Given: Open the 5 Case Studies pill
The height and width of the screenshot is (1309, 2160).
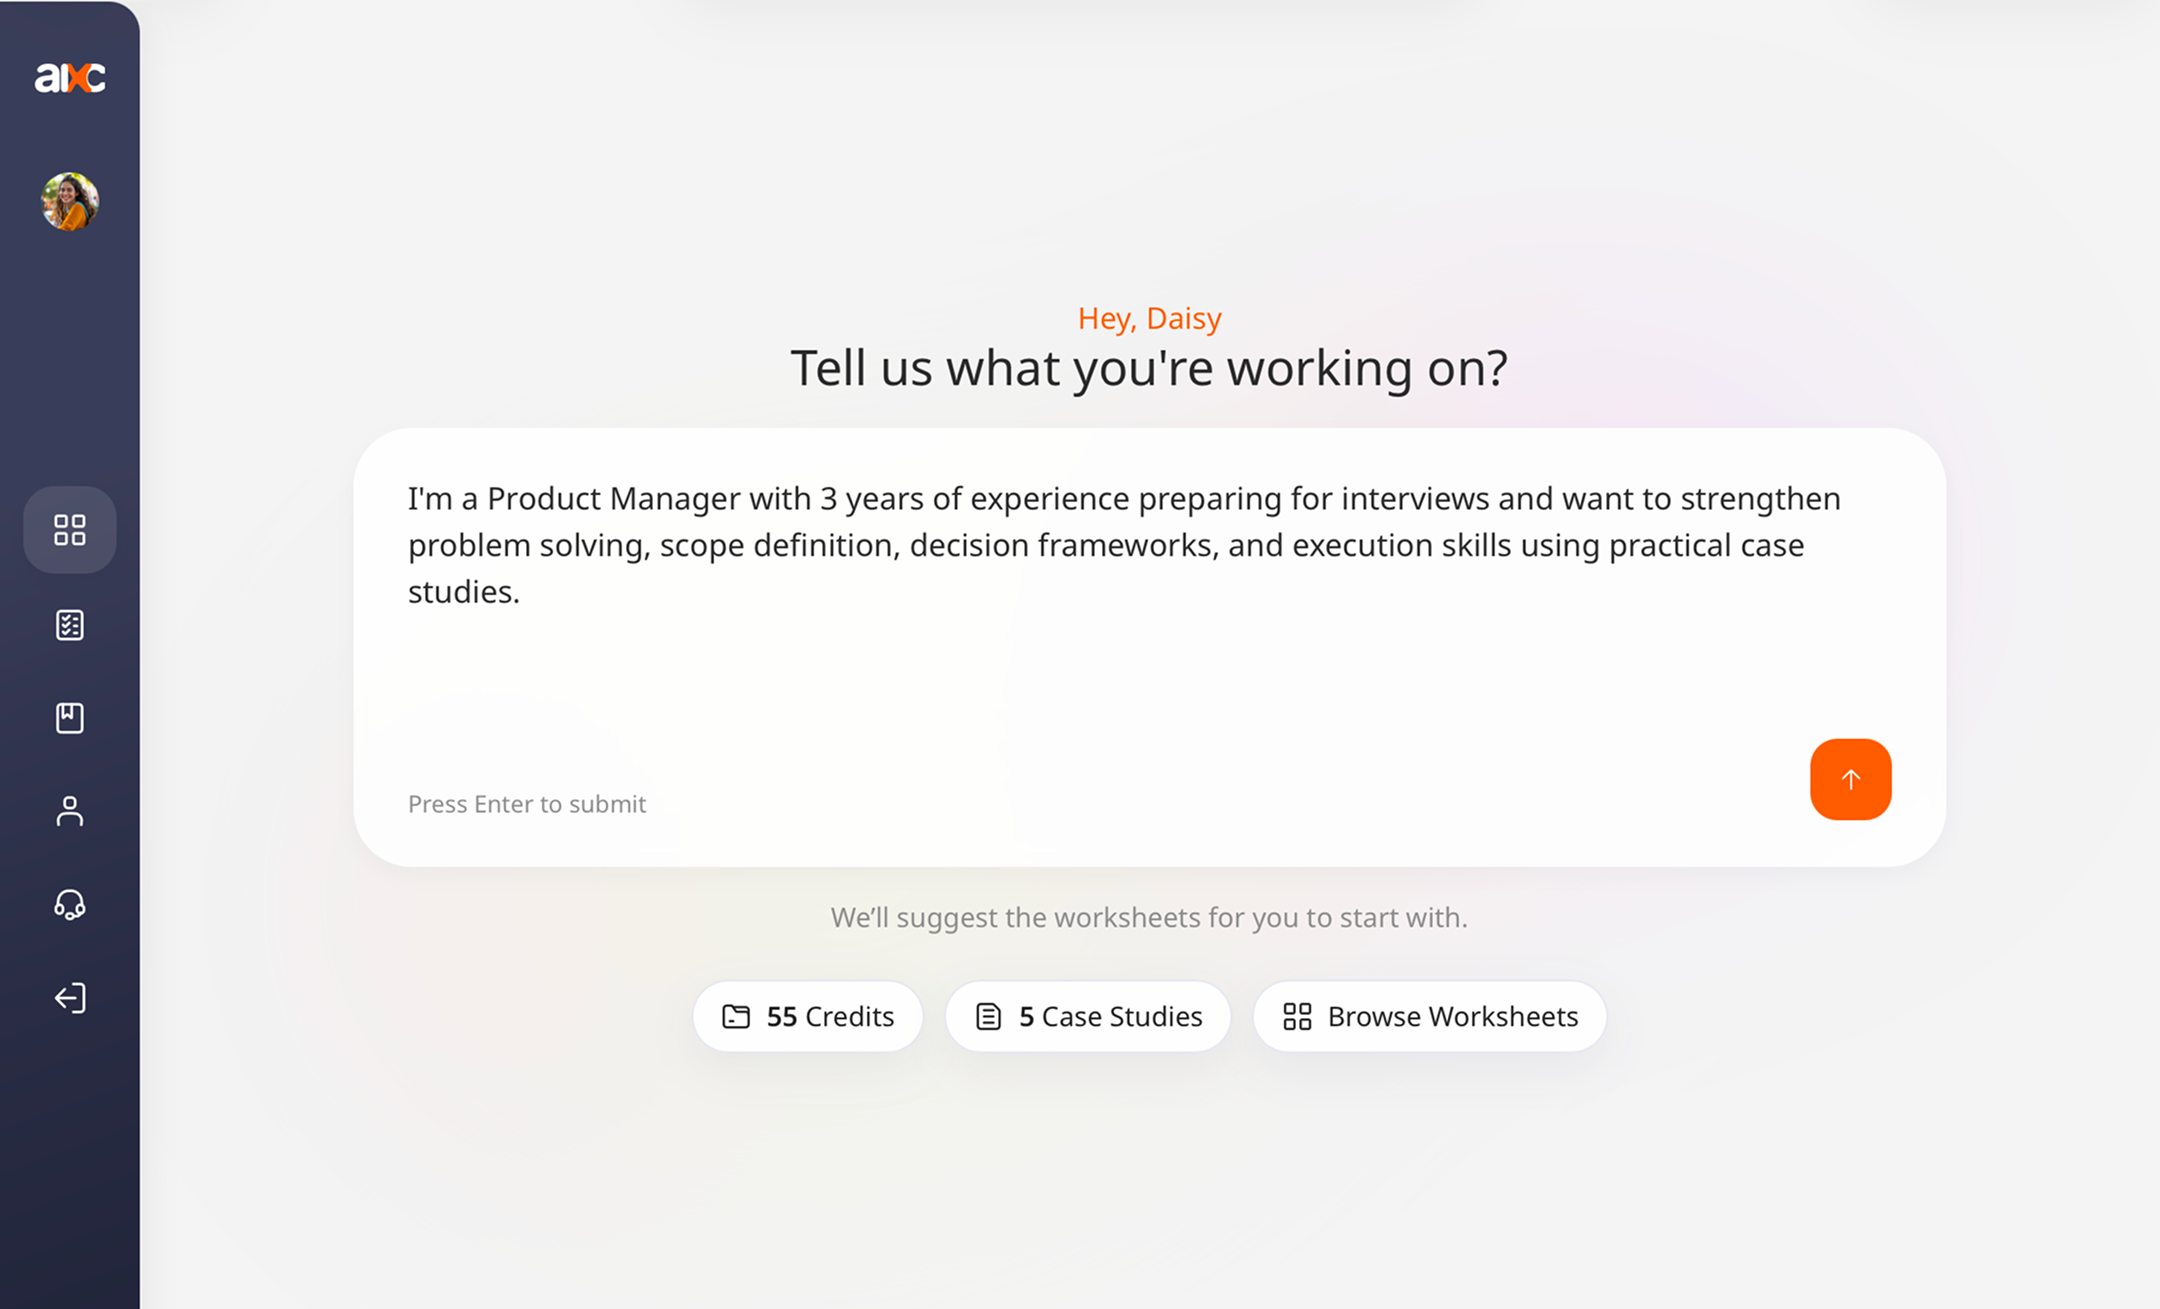Looking at the screenshot, I should point(1088,1016).
